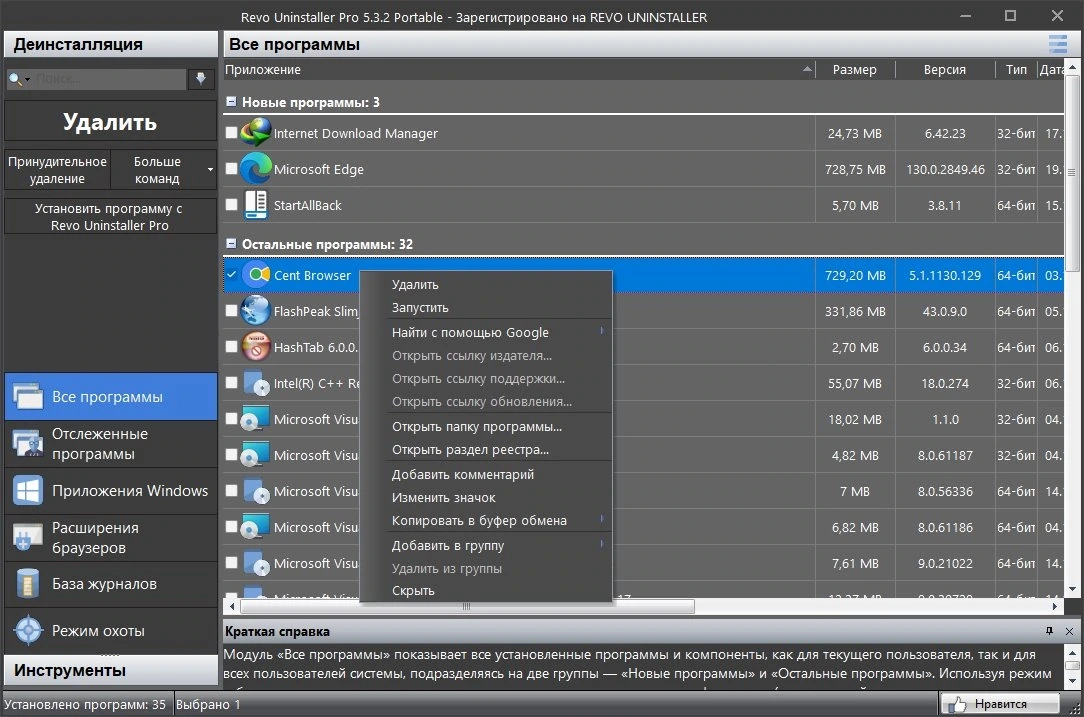Check the StartAllBack checkbox

(x=232, y=204)
